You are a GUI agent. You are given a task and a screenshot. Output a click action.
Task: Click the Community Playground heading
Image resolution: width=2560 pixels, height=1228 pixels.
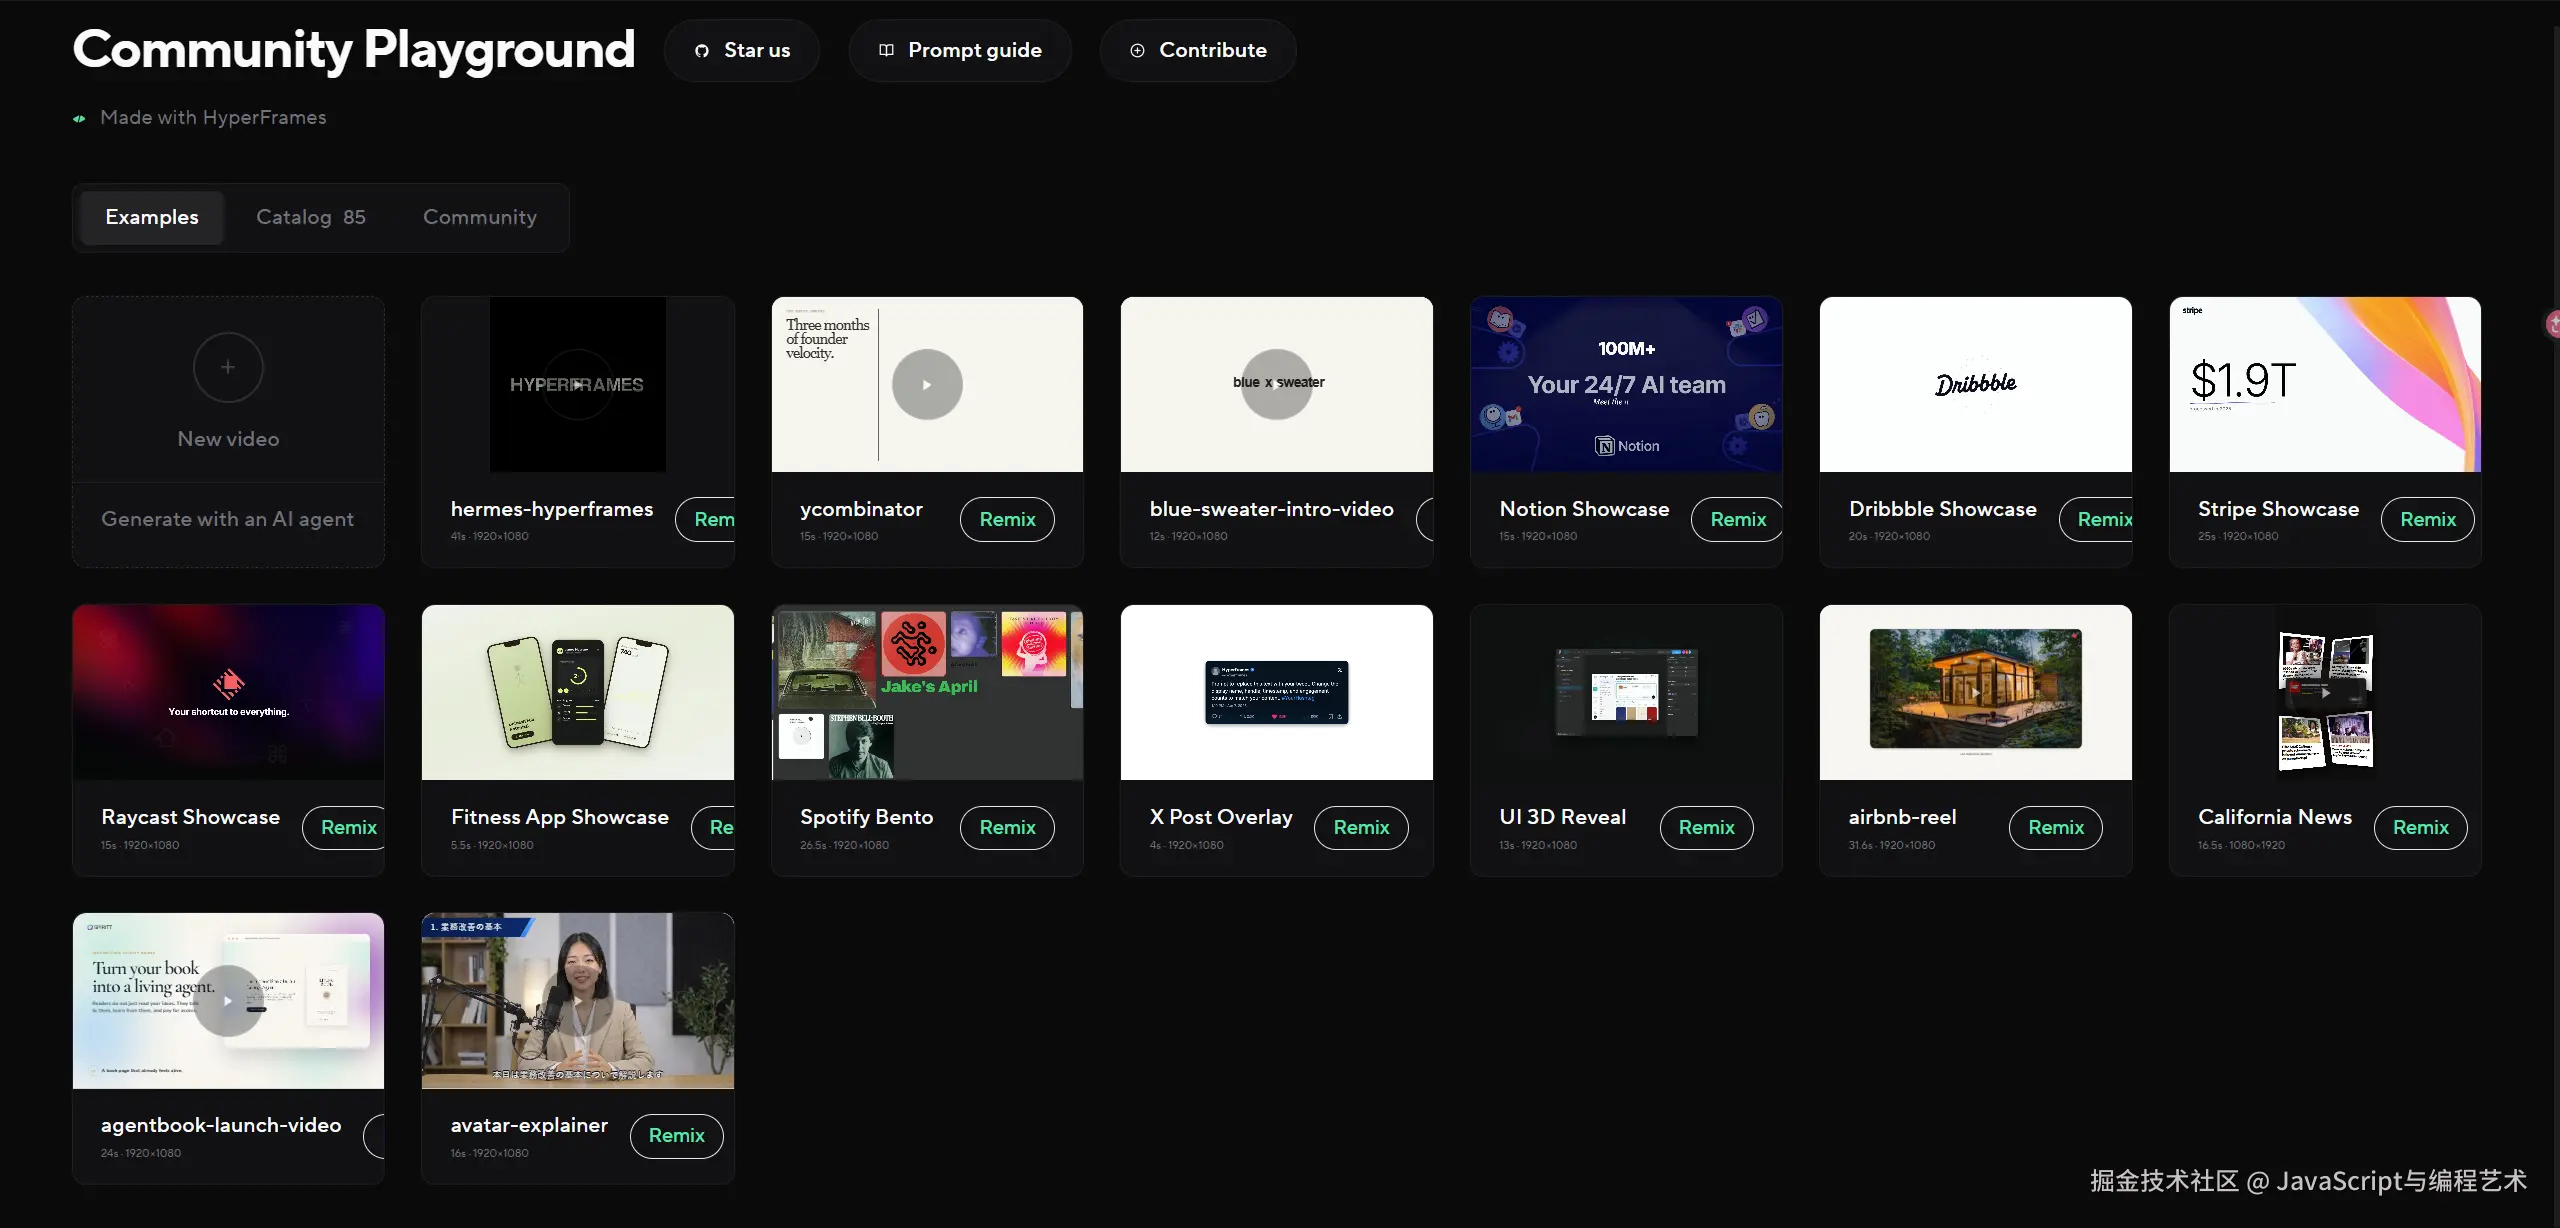[354, 50]
